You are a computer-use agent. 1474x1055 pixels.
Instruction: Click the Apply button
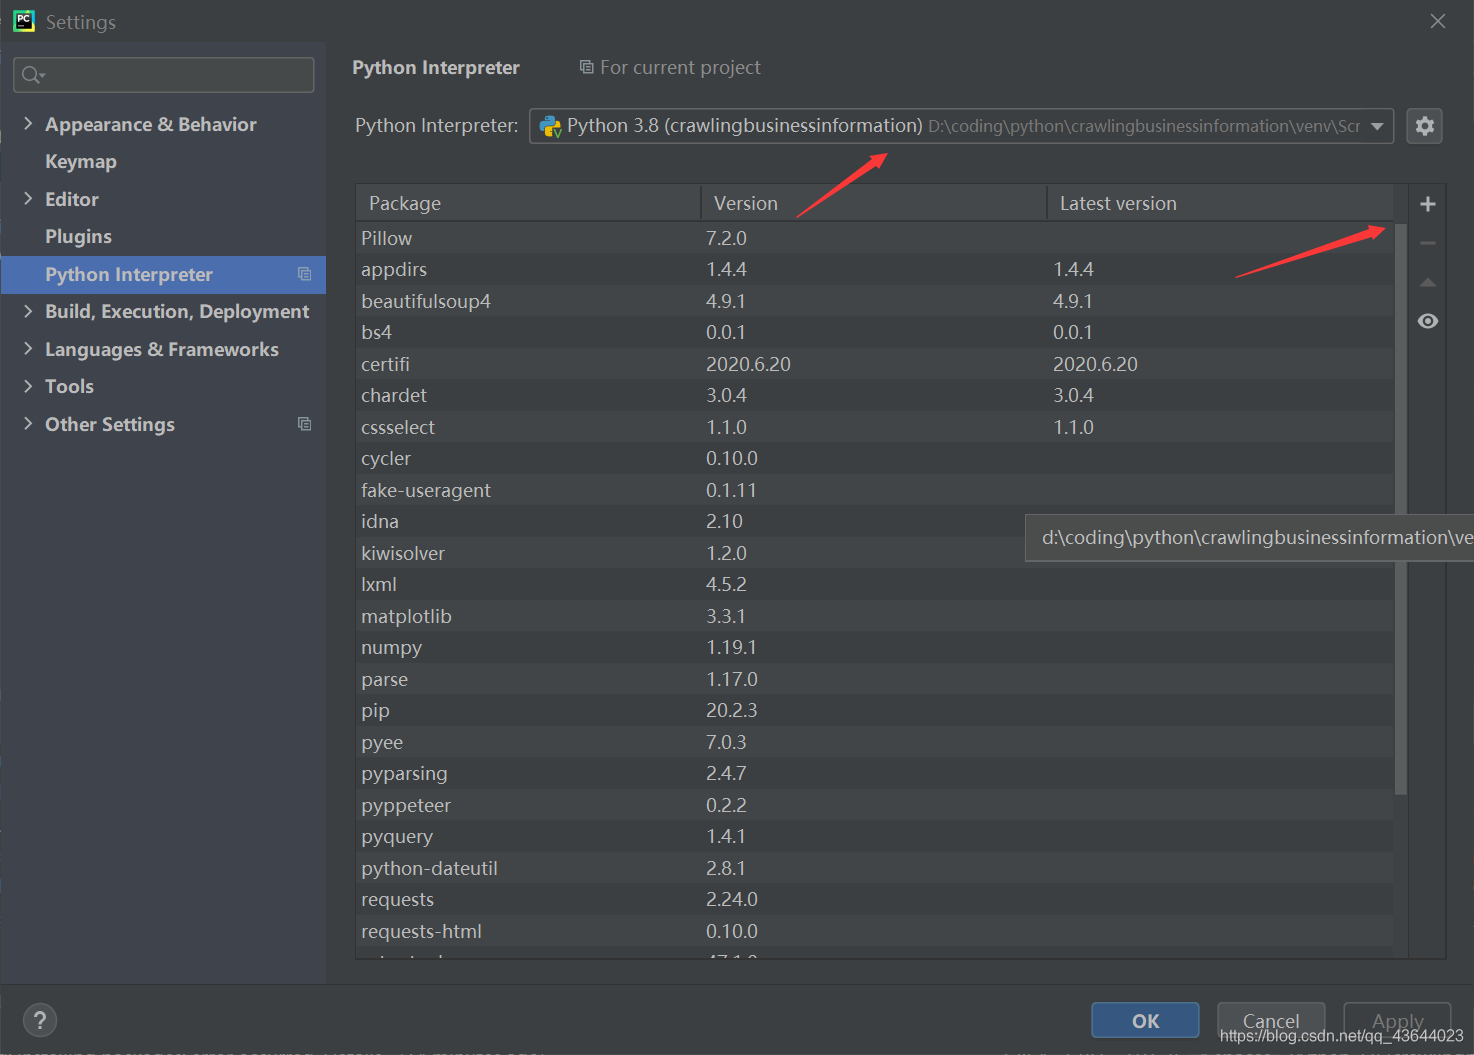pos(1397,1020)
